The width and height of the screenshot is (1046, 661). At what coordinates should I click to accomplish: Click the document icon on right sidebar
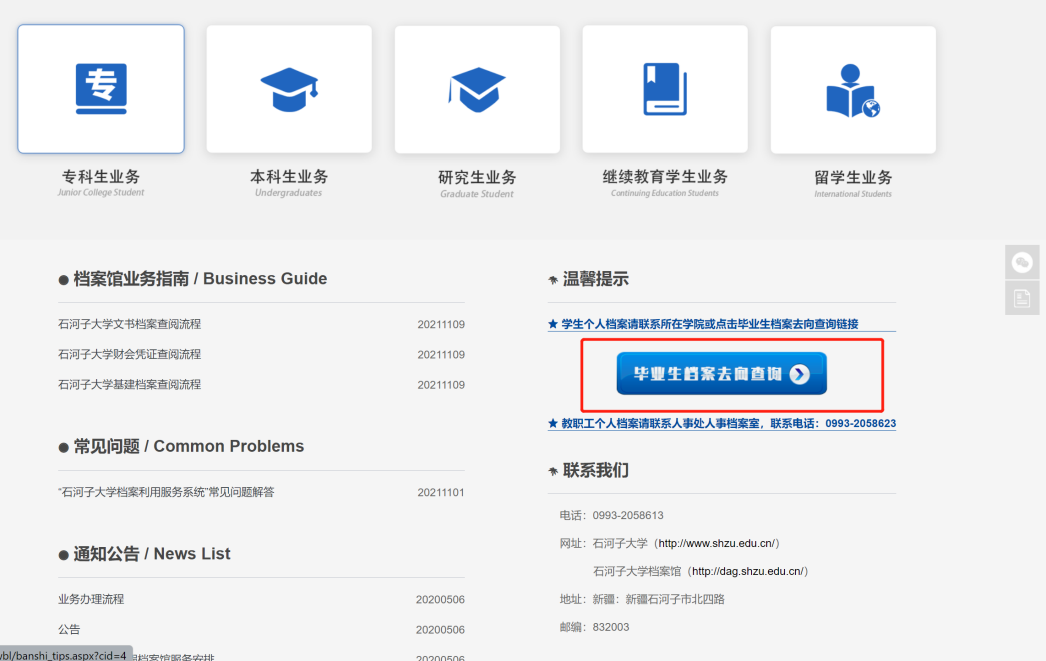click(x=1023, y=298)
